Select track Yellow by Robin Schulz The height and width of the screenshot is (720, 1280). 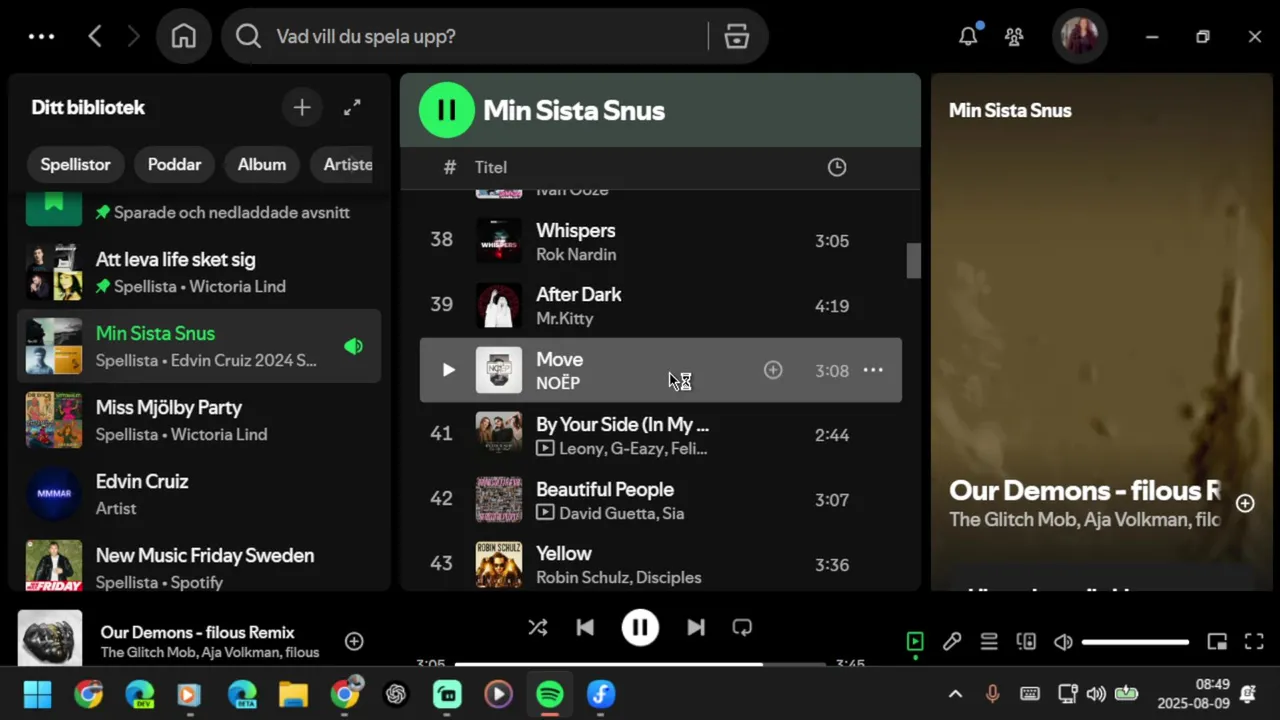click(660, 564)
